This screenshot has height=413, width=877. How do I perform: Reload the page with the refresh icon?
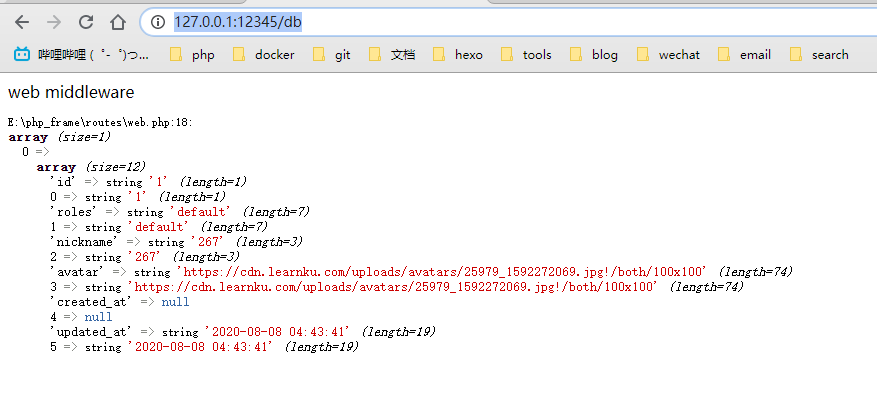[86, 22]
